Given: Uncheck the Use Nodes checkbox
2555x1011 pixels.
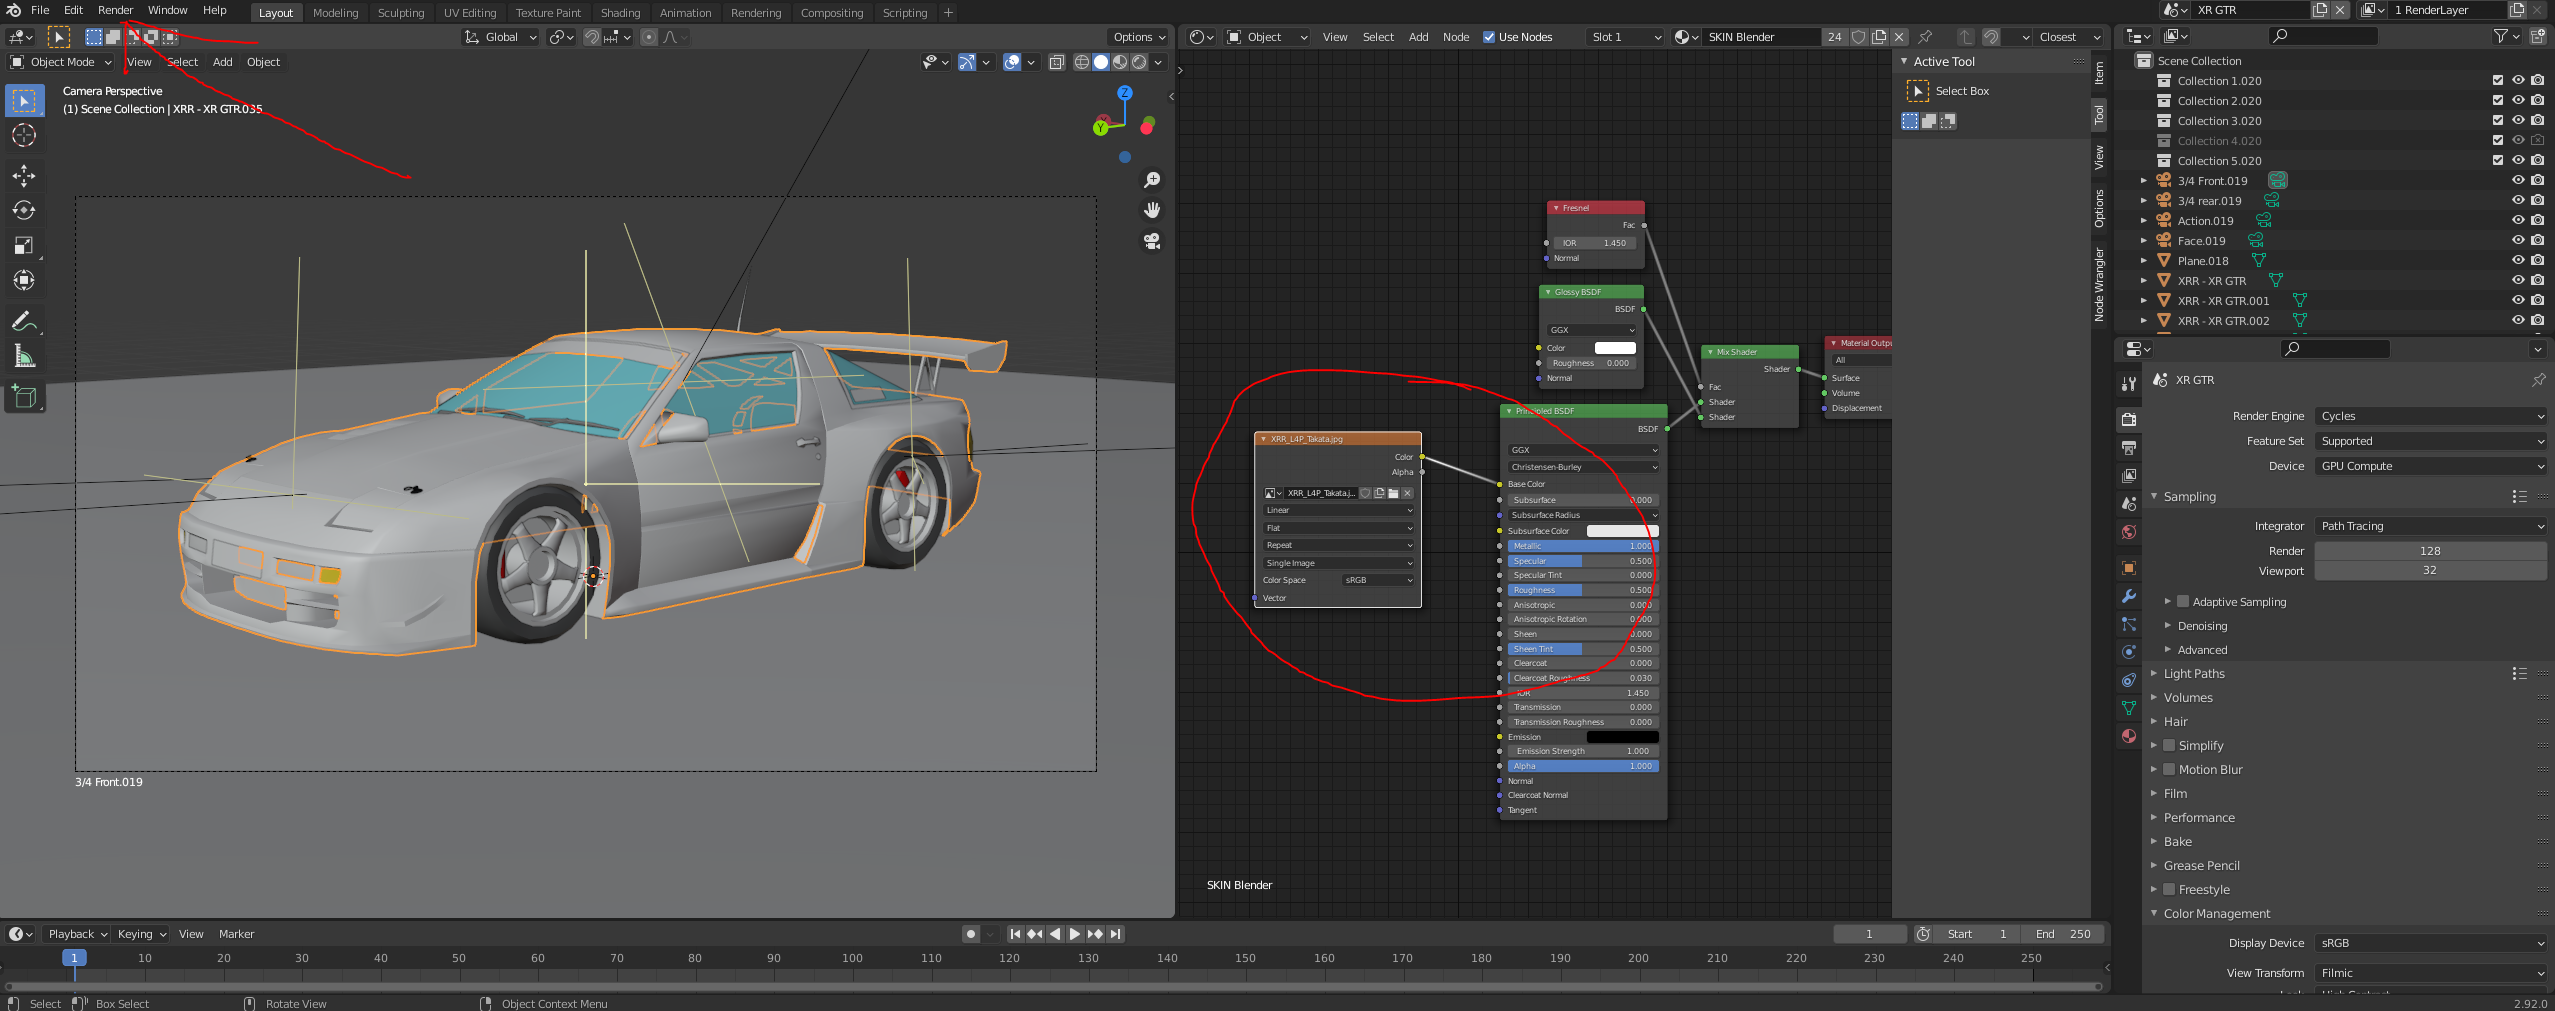Looking at the screenshot, I should [x=1489, y=37].
